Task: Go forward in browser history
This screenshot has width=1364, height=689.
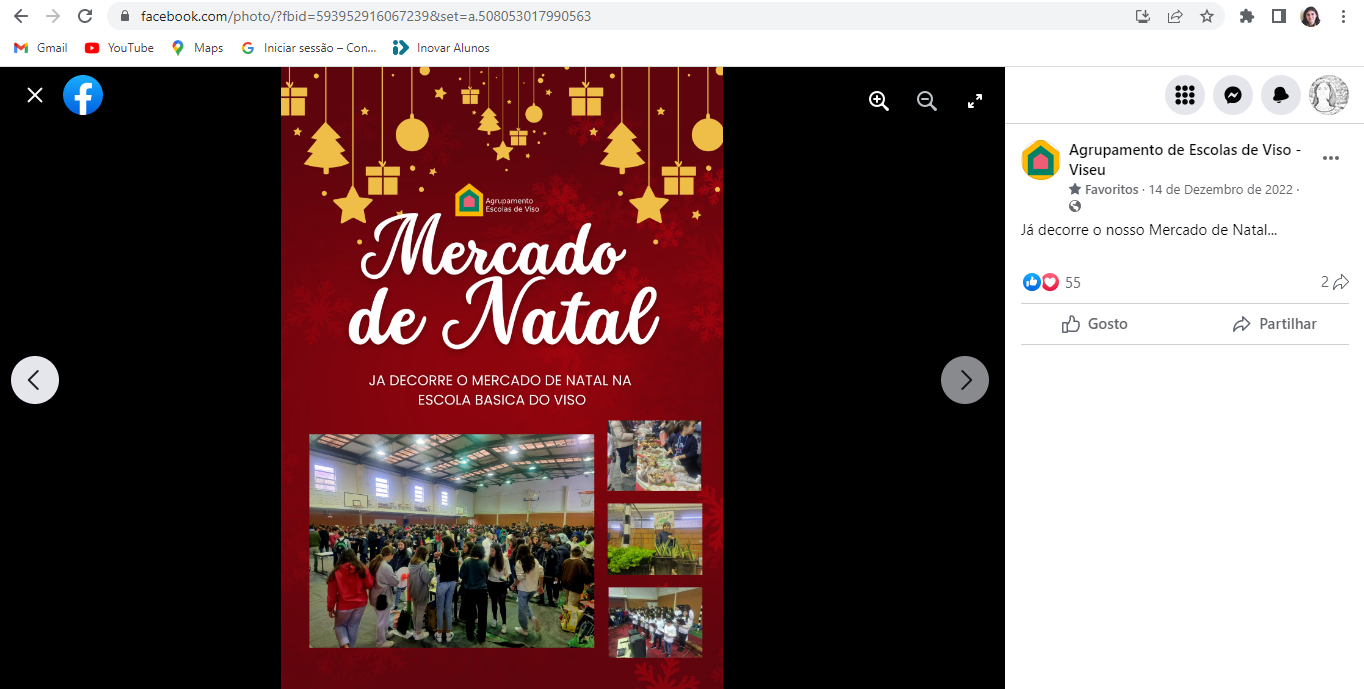Action: point(53,16)
